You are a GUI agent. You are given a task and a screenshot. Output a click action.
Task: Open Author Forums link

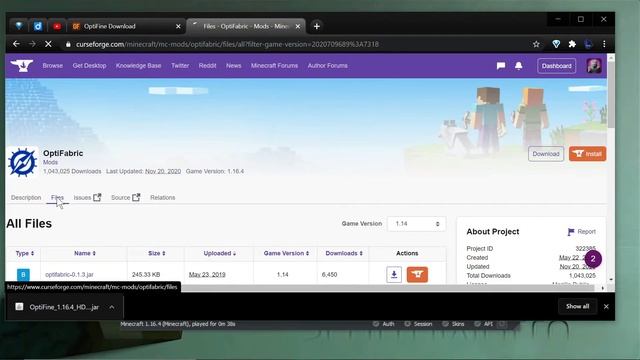point(327,66)
